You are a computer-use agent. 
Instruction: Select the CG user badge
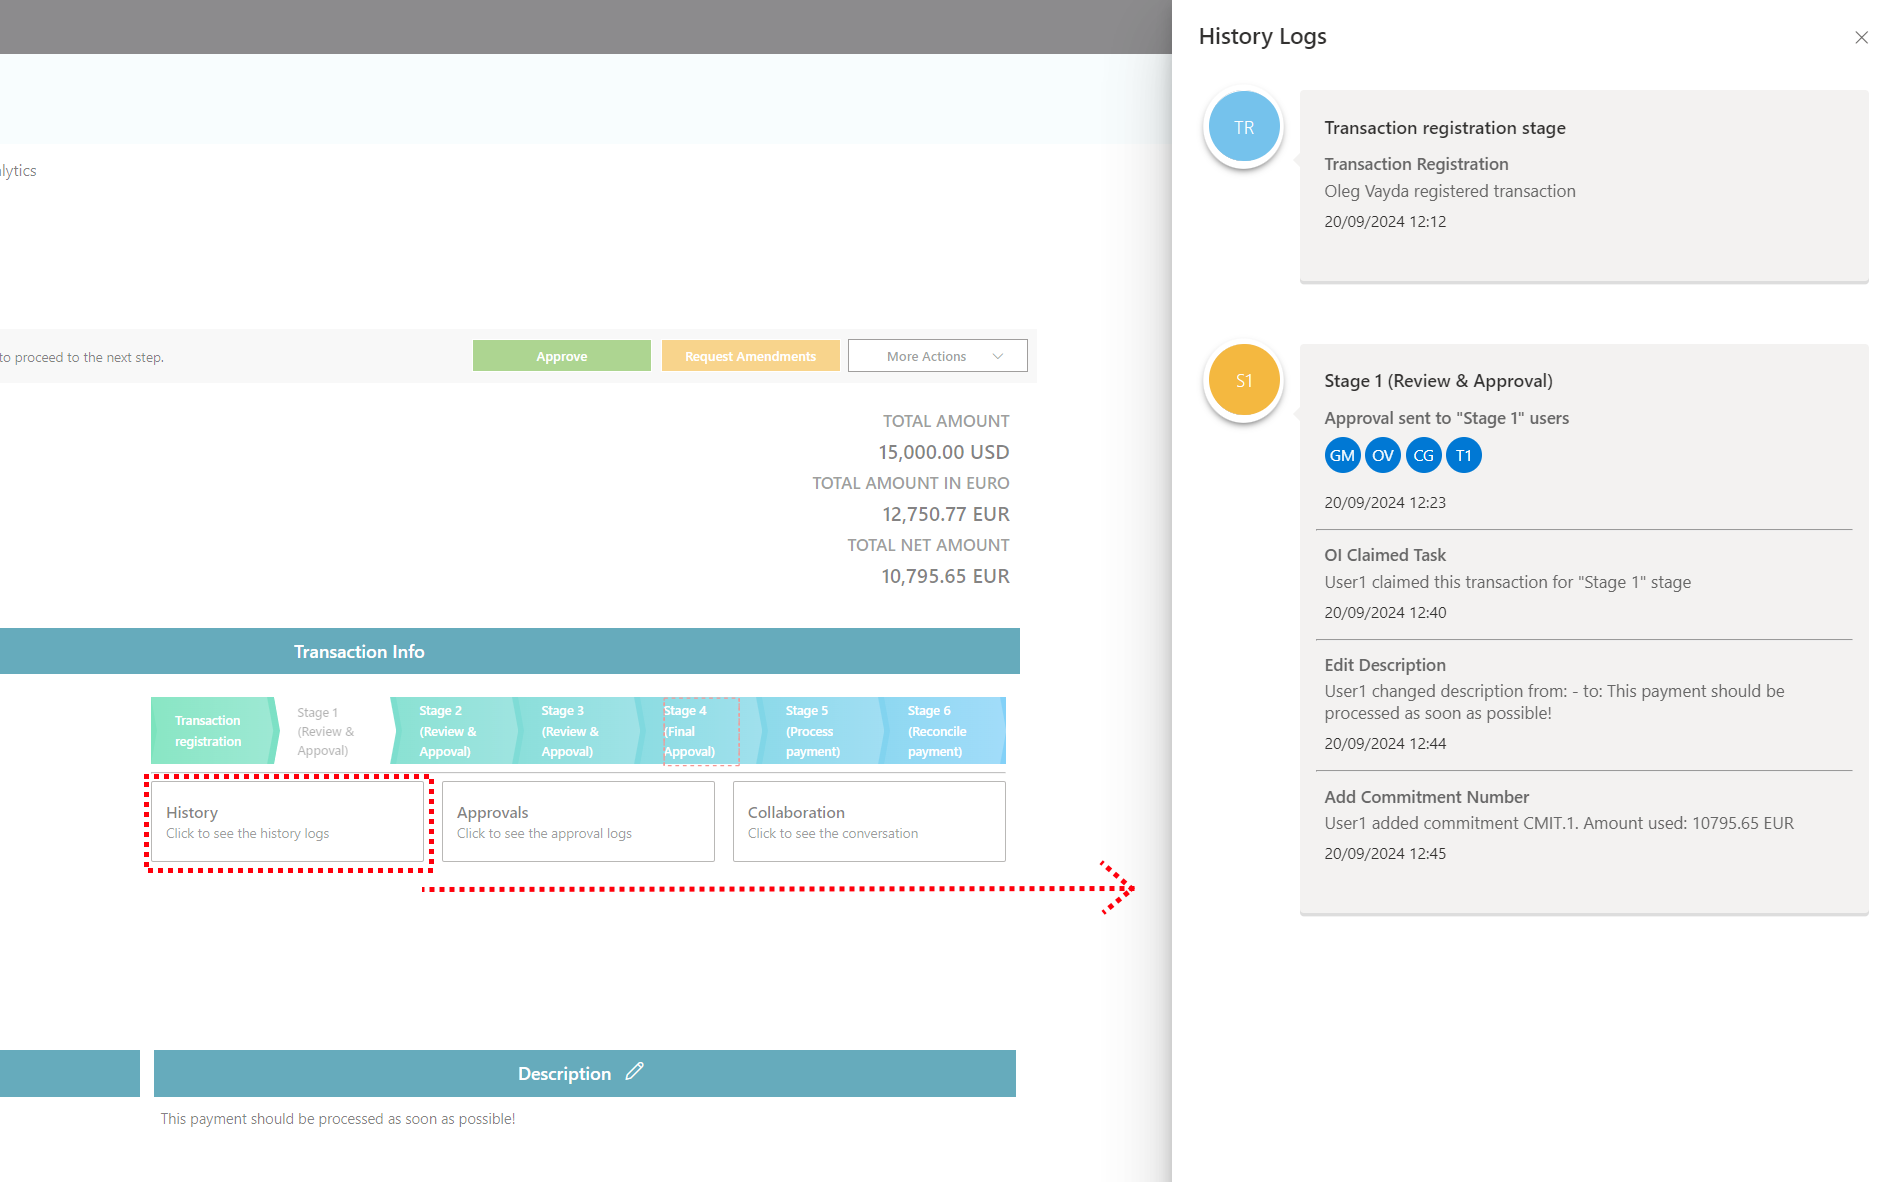click(x=1423, y=456)
